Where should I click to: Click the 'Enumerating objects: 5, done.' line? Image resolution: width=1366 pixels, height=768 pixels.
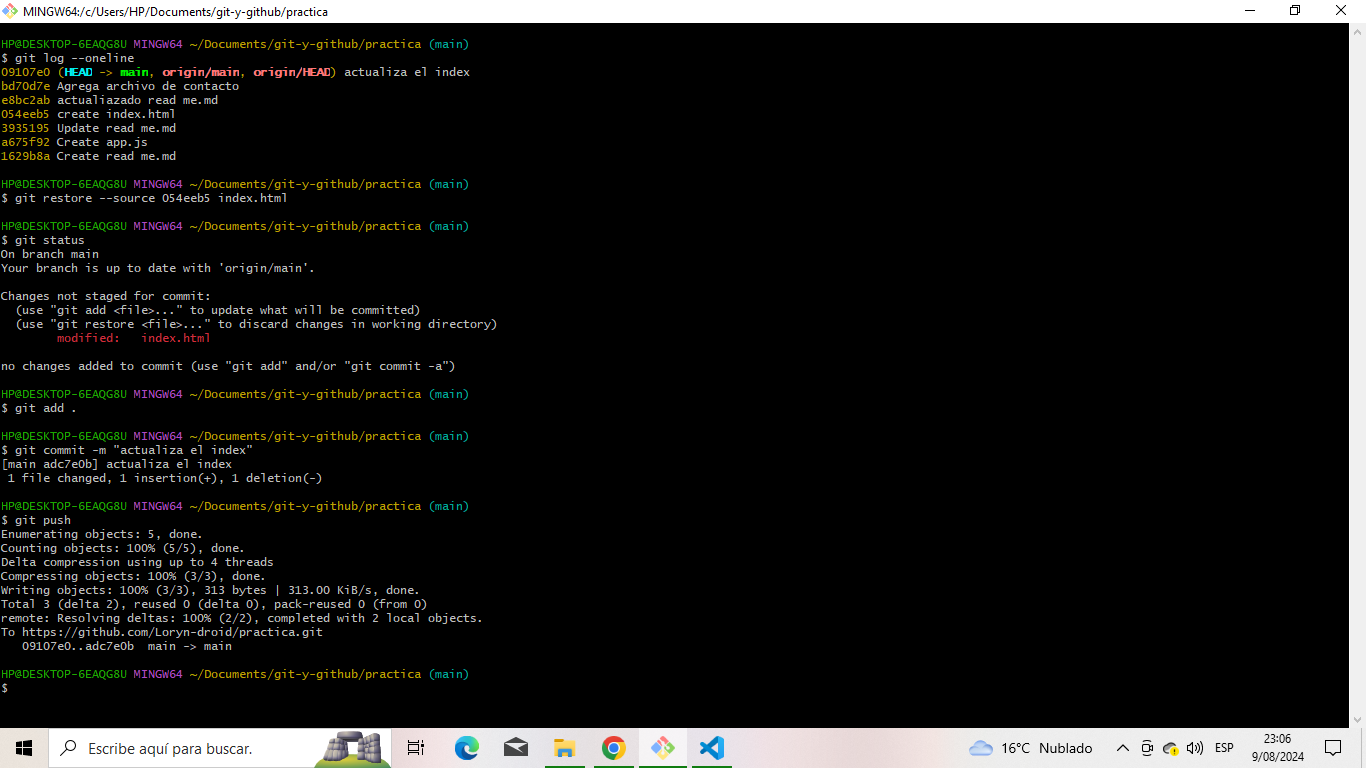[102, 534]
